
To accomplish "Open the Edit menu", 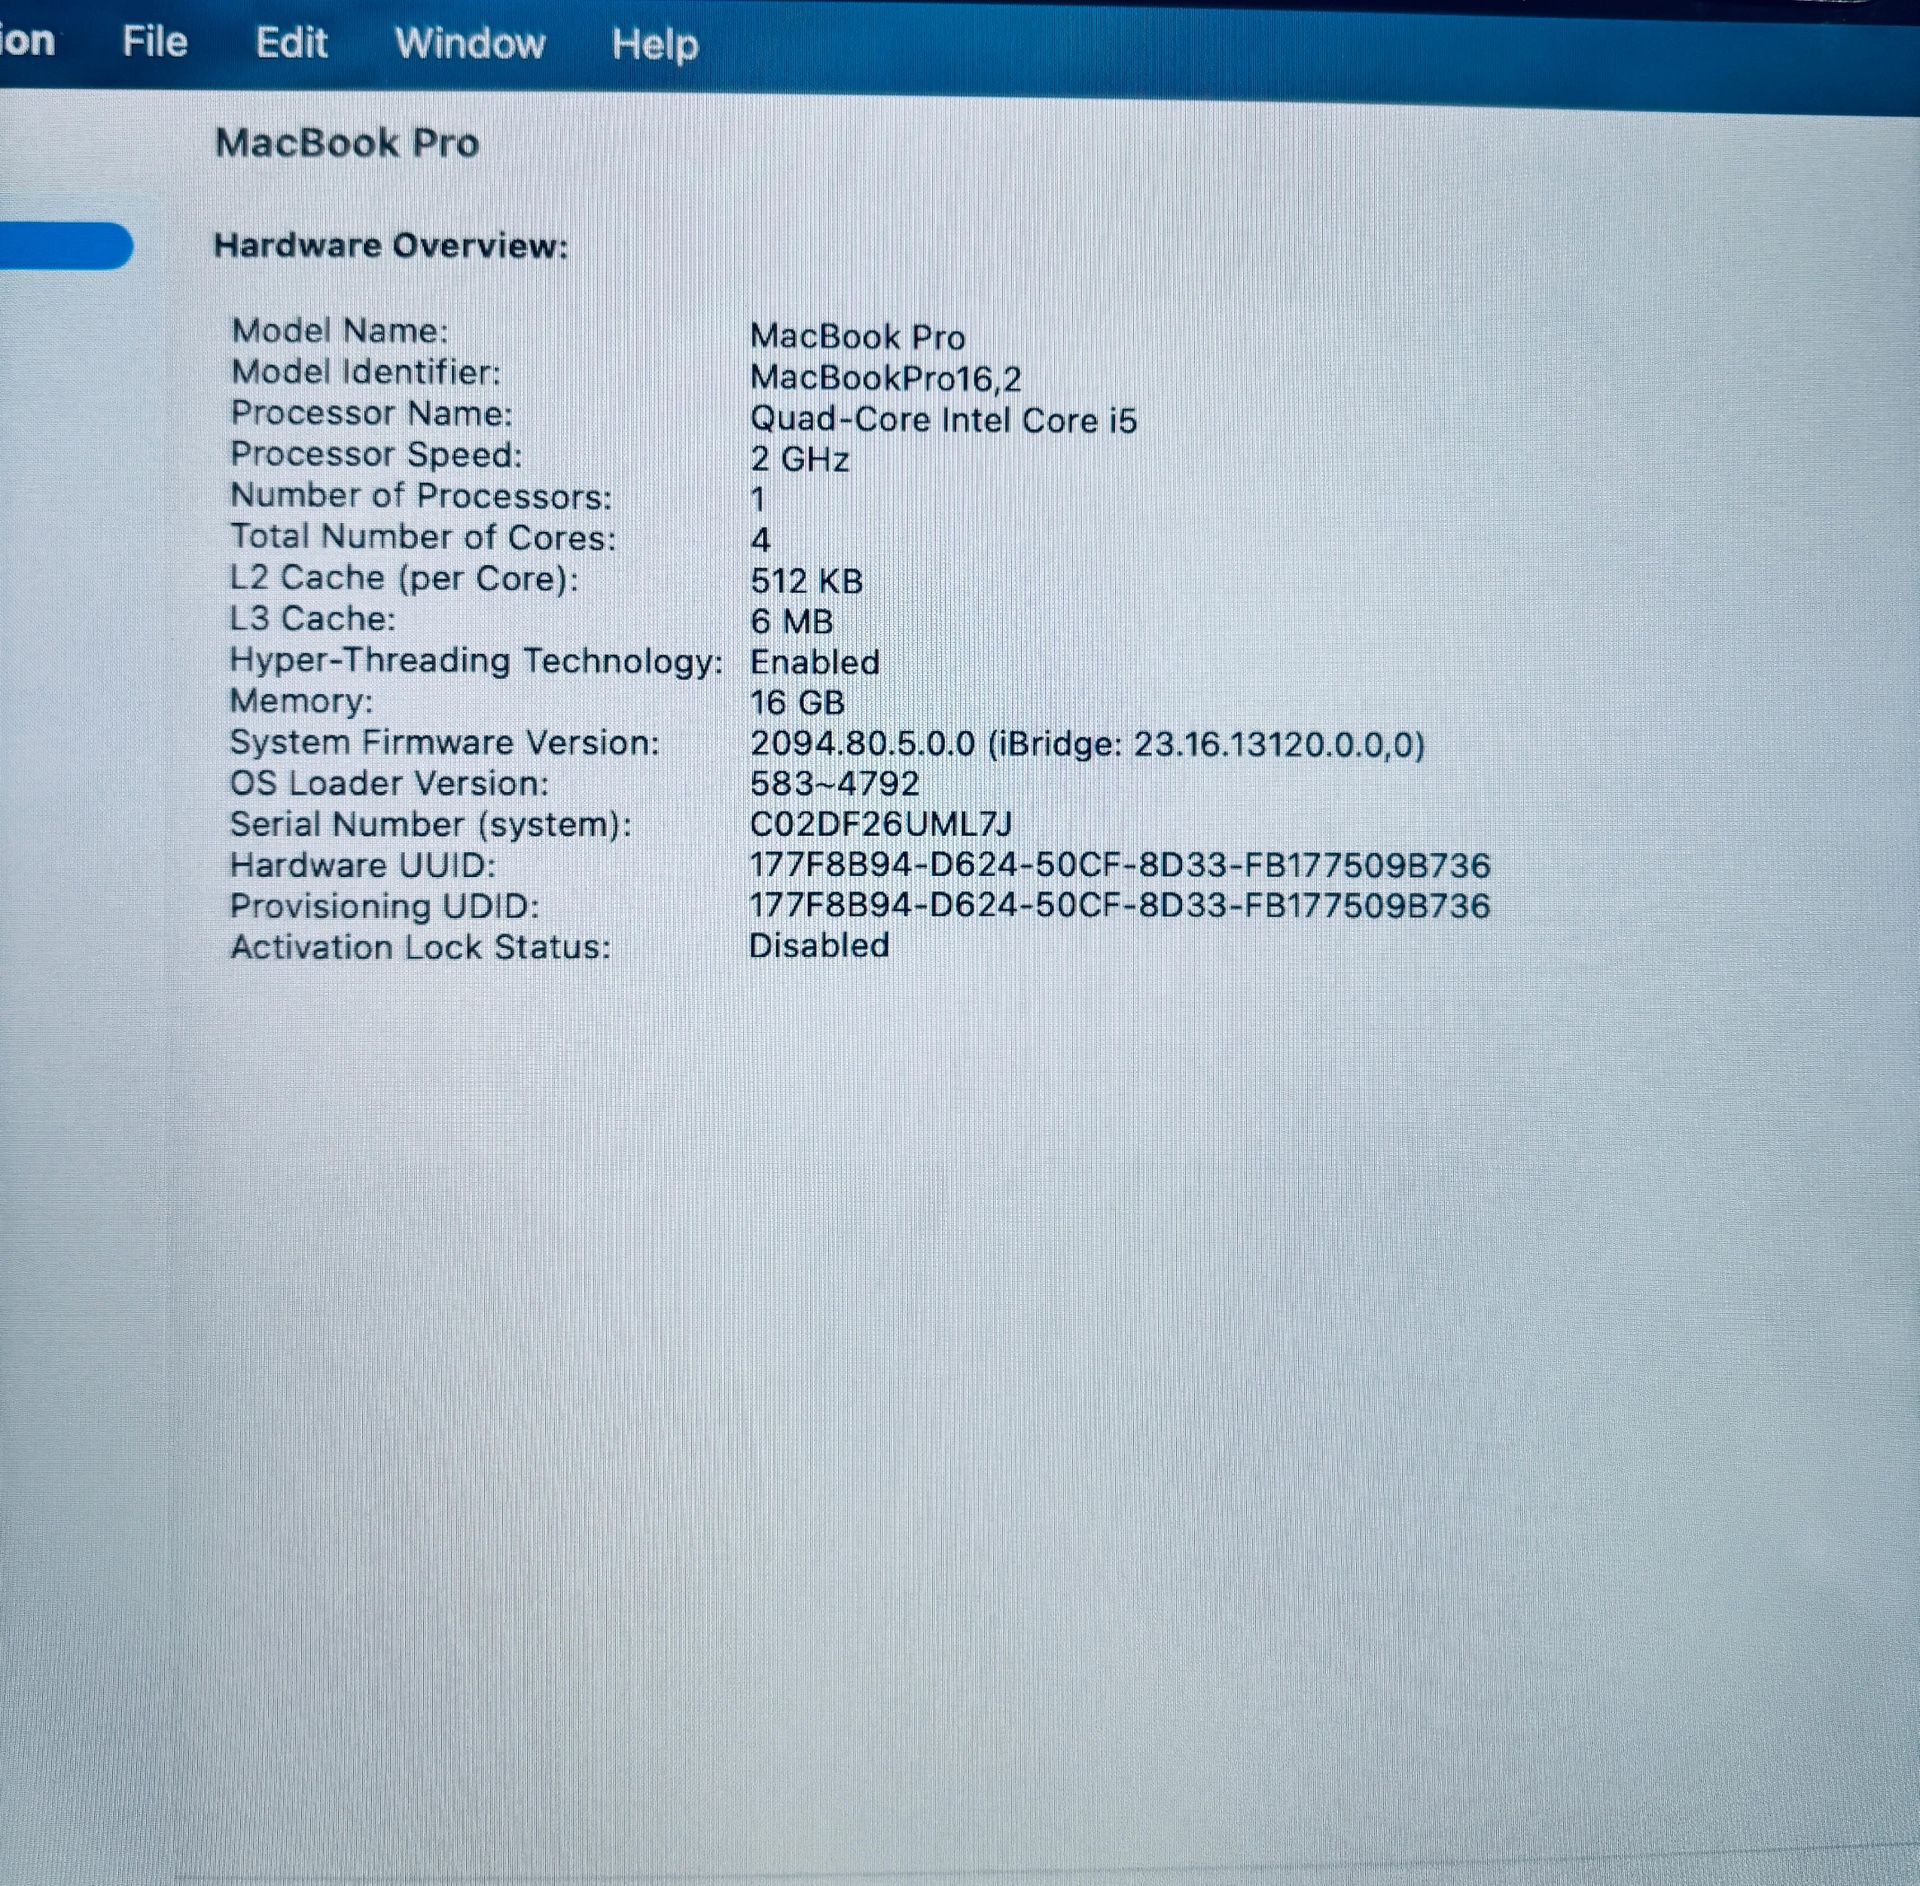I will (x=291, y=43).
